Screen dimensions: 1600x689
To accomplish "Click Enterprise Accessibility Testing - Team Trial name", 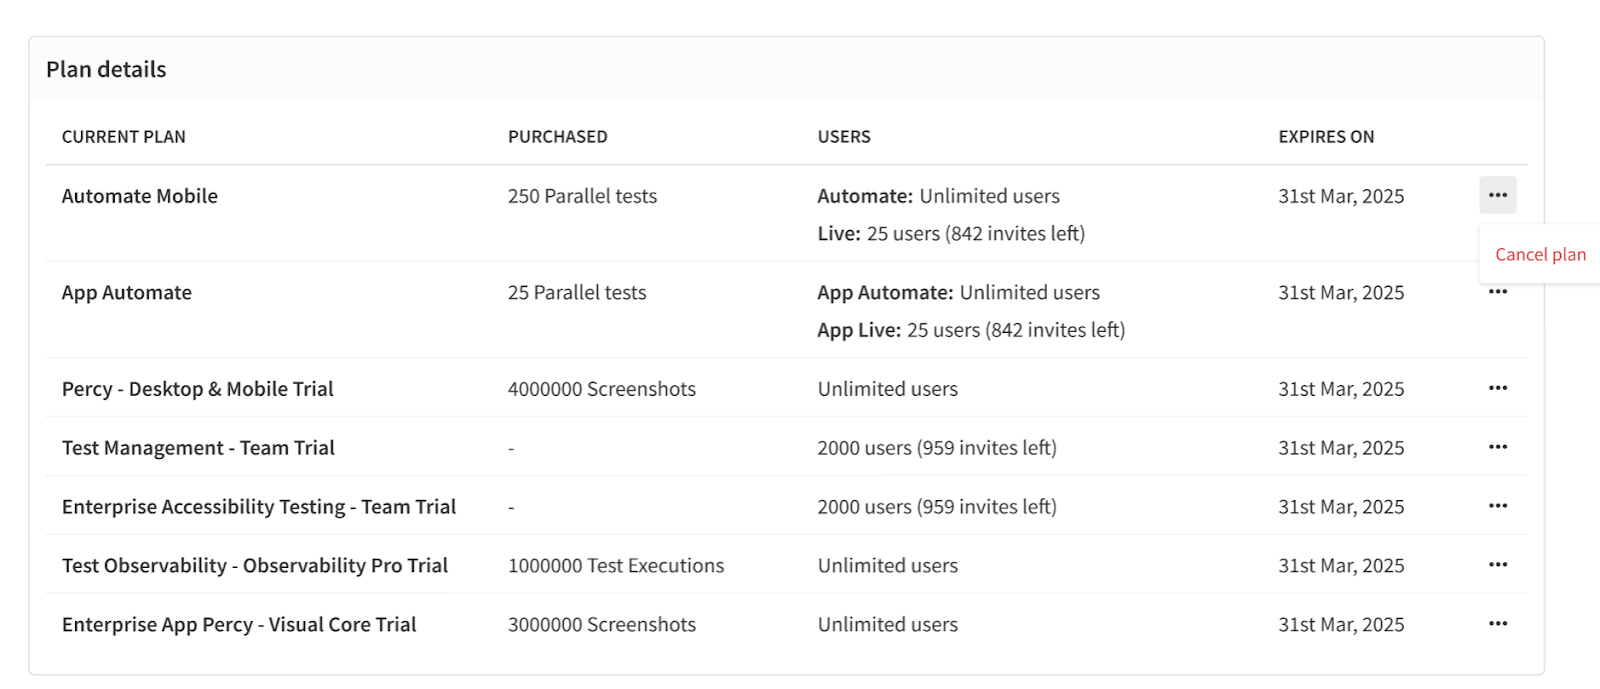I will 259,507.
